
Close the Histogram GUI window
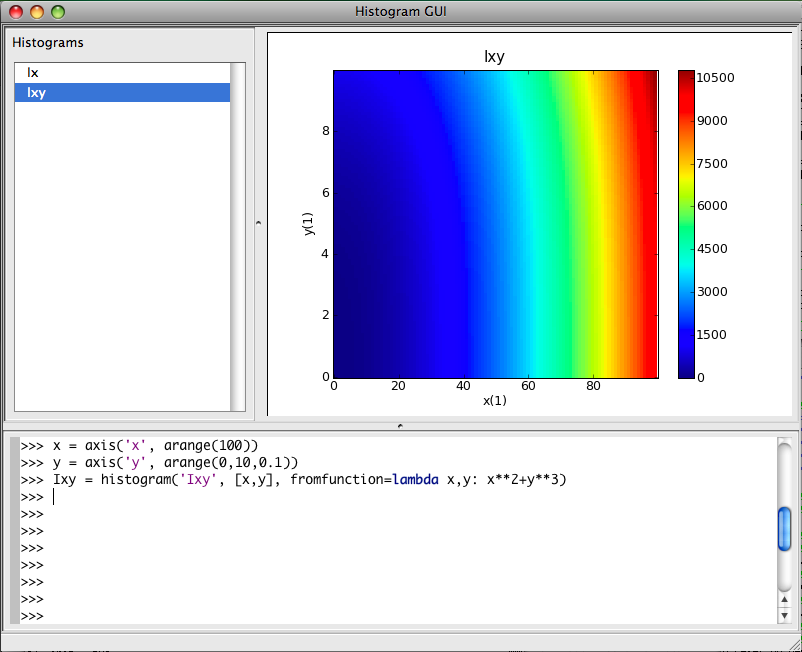pos(16,12)
